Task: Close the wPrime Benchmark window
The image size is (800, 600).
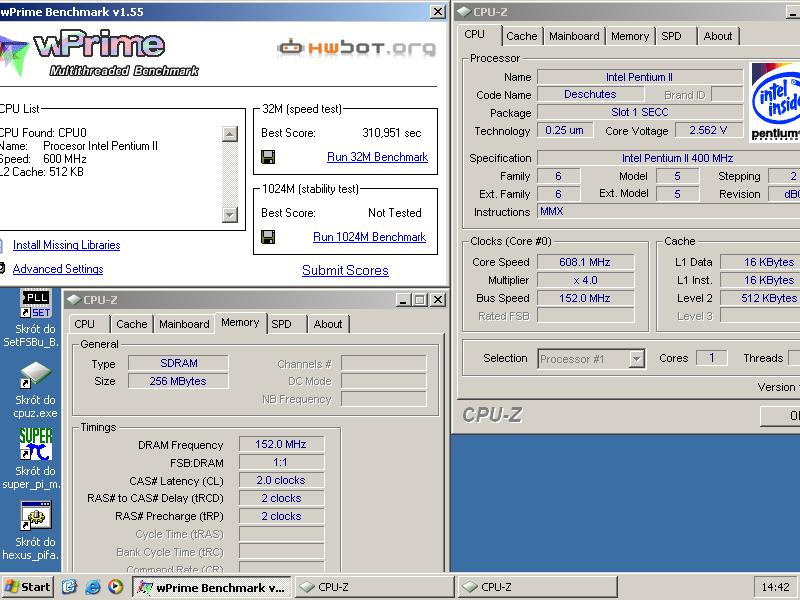Action: (x=438, y=12)
